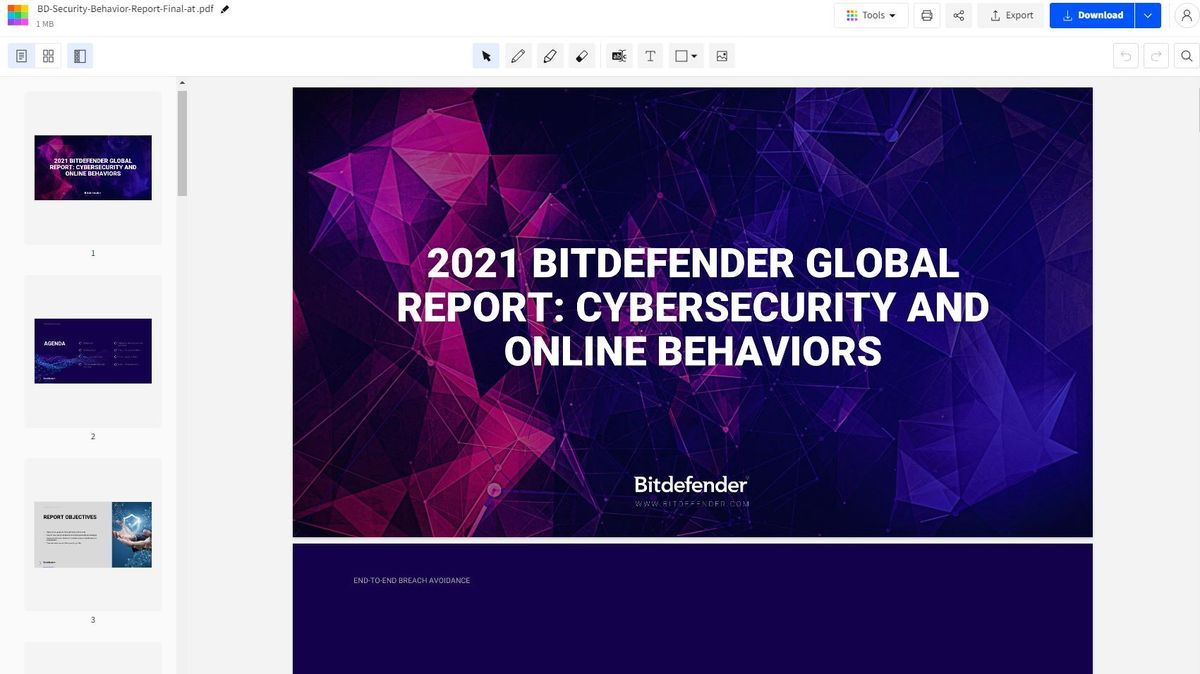1200x674 pixels.
Task: Pick the highlighter annotation tool
Action: click(x=550, y=56)
